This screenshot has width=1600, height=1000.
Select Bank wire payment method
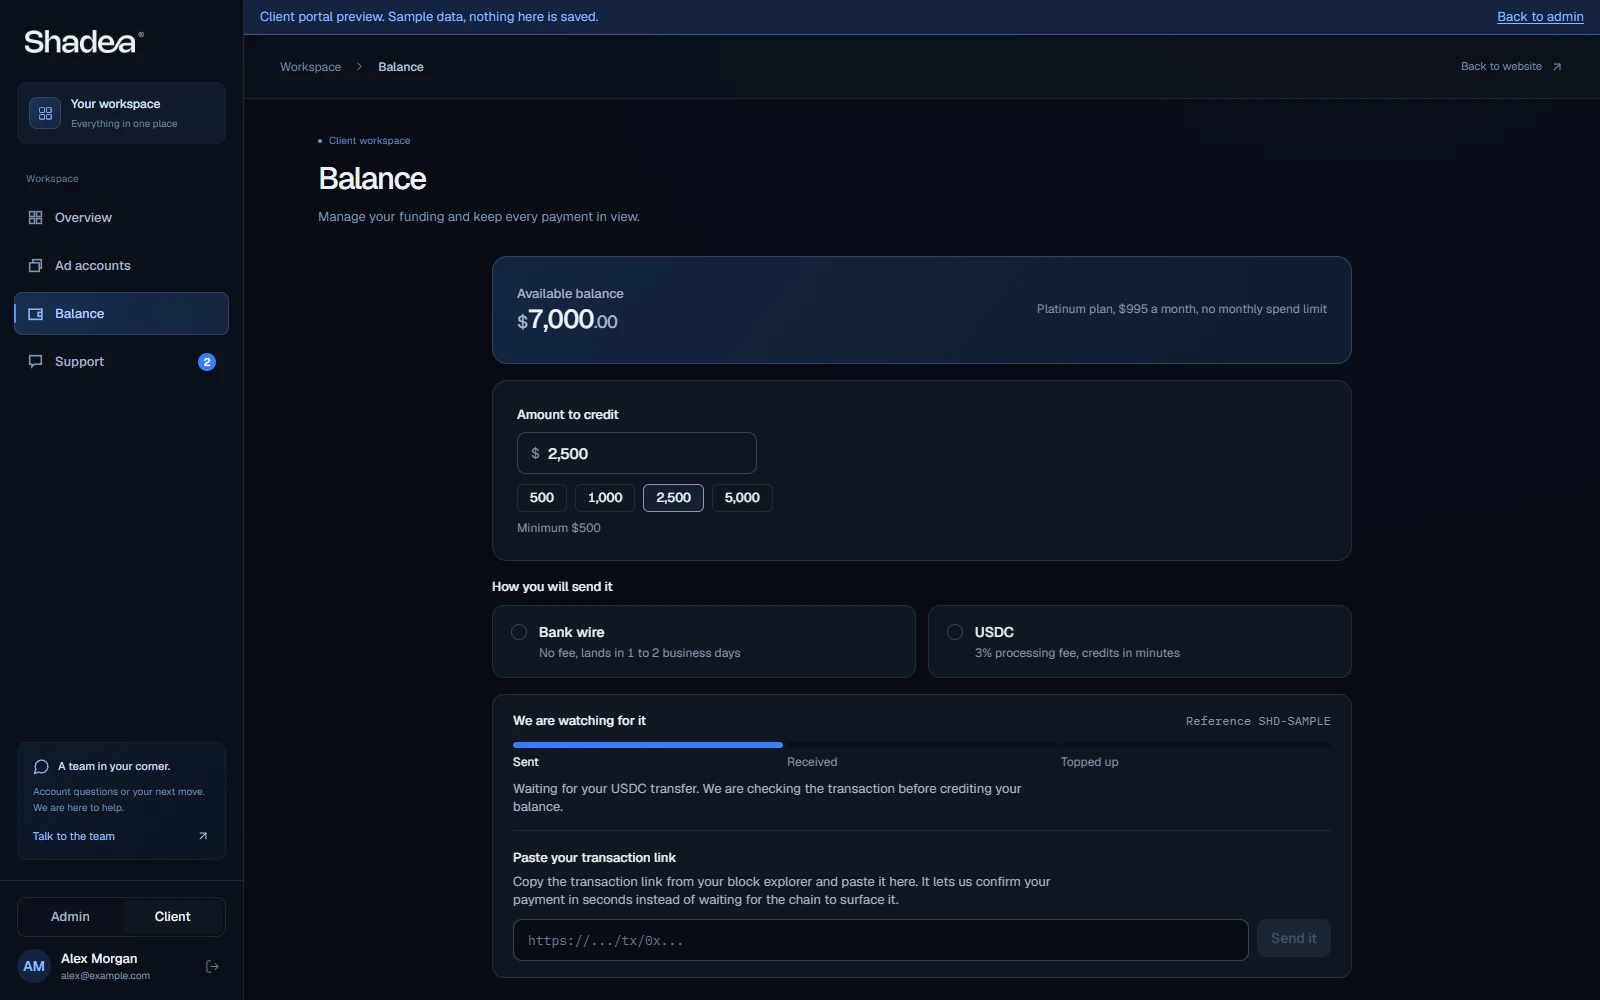(x=704, y=642)
